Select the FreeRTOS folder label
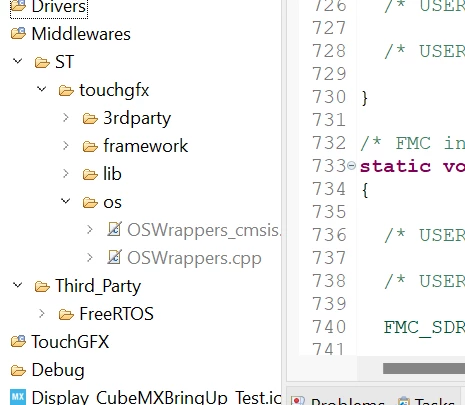This screenshot has width=465, height=405. click(116, 314)
